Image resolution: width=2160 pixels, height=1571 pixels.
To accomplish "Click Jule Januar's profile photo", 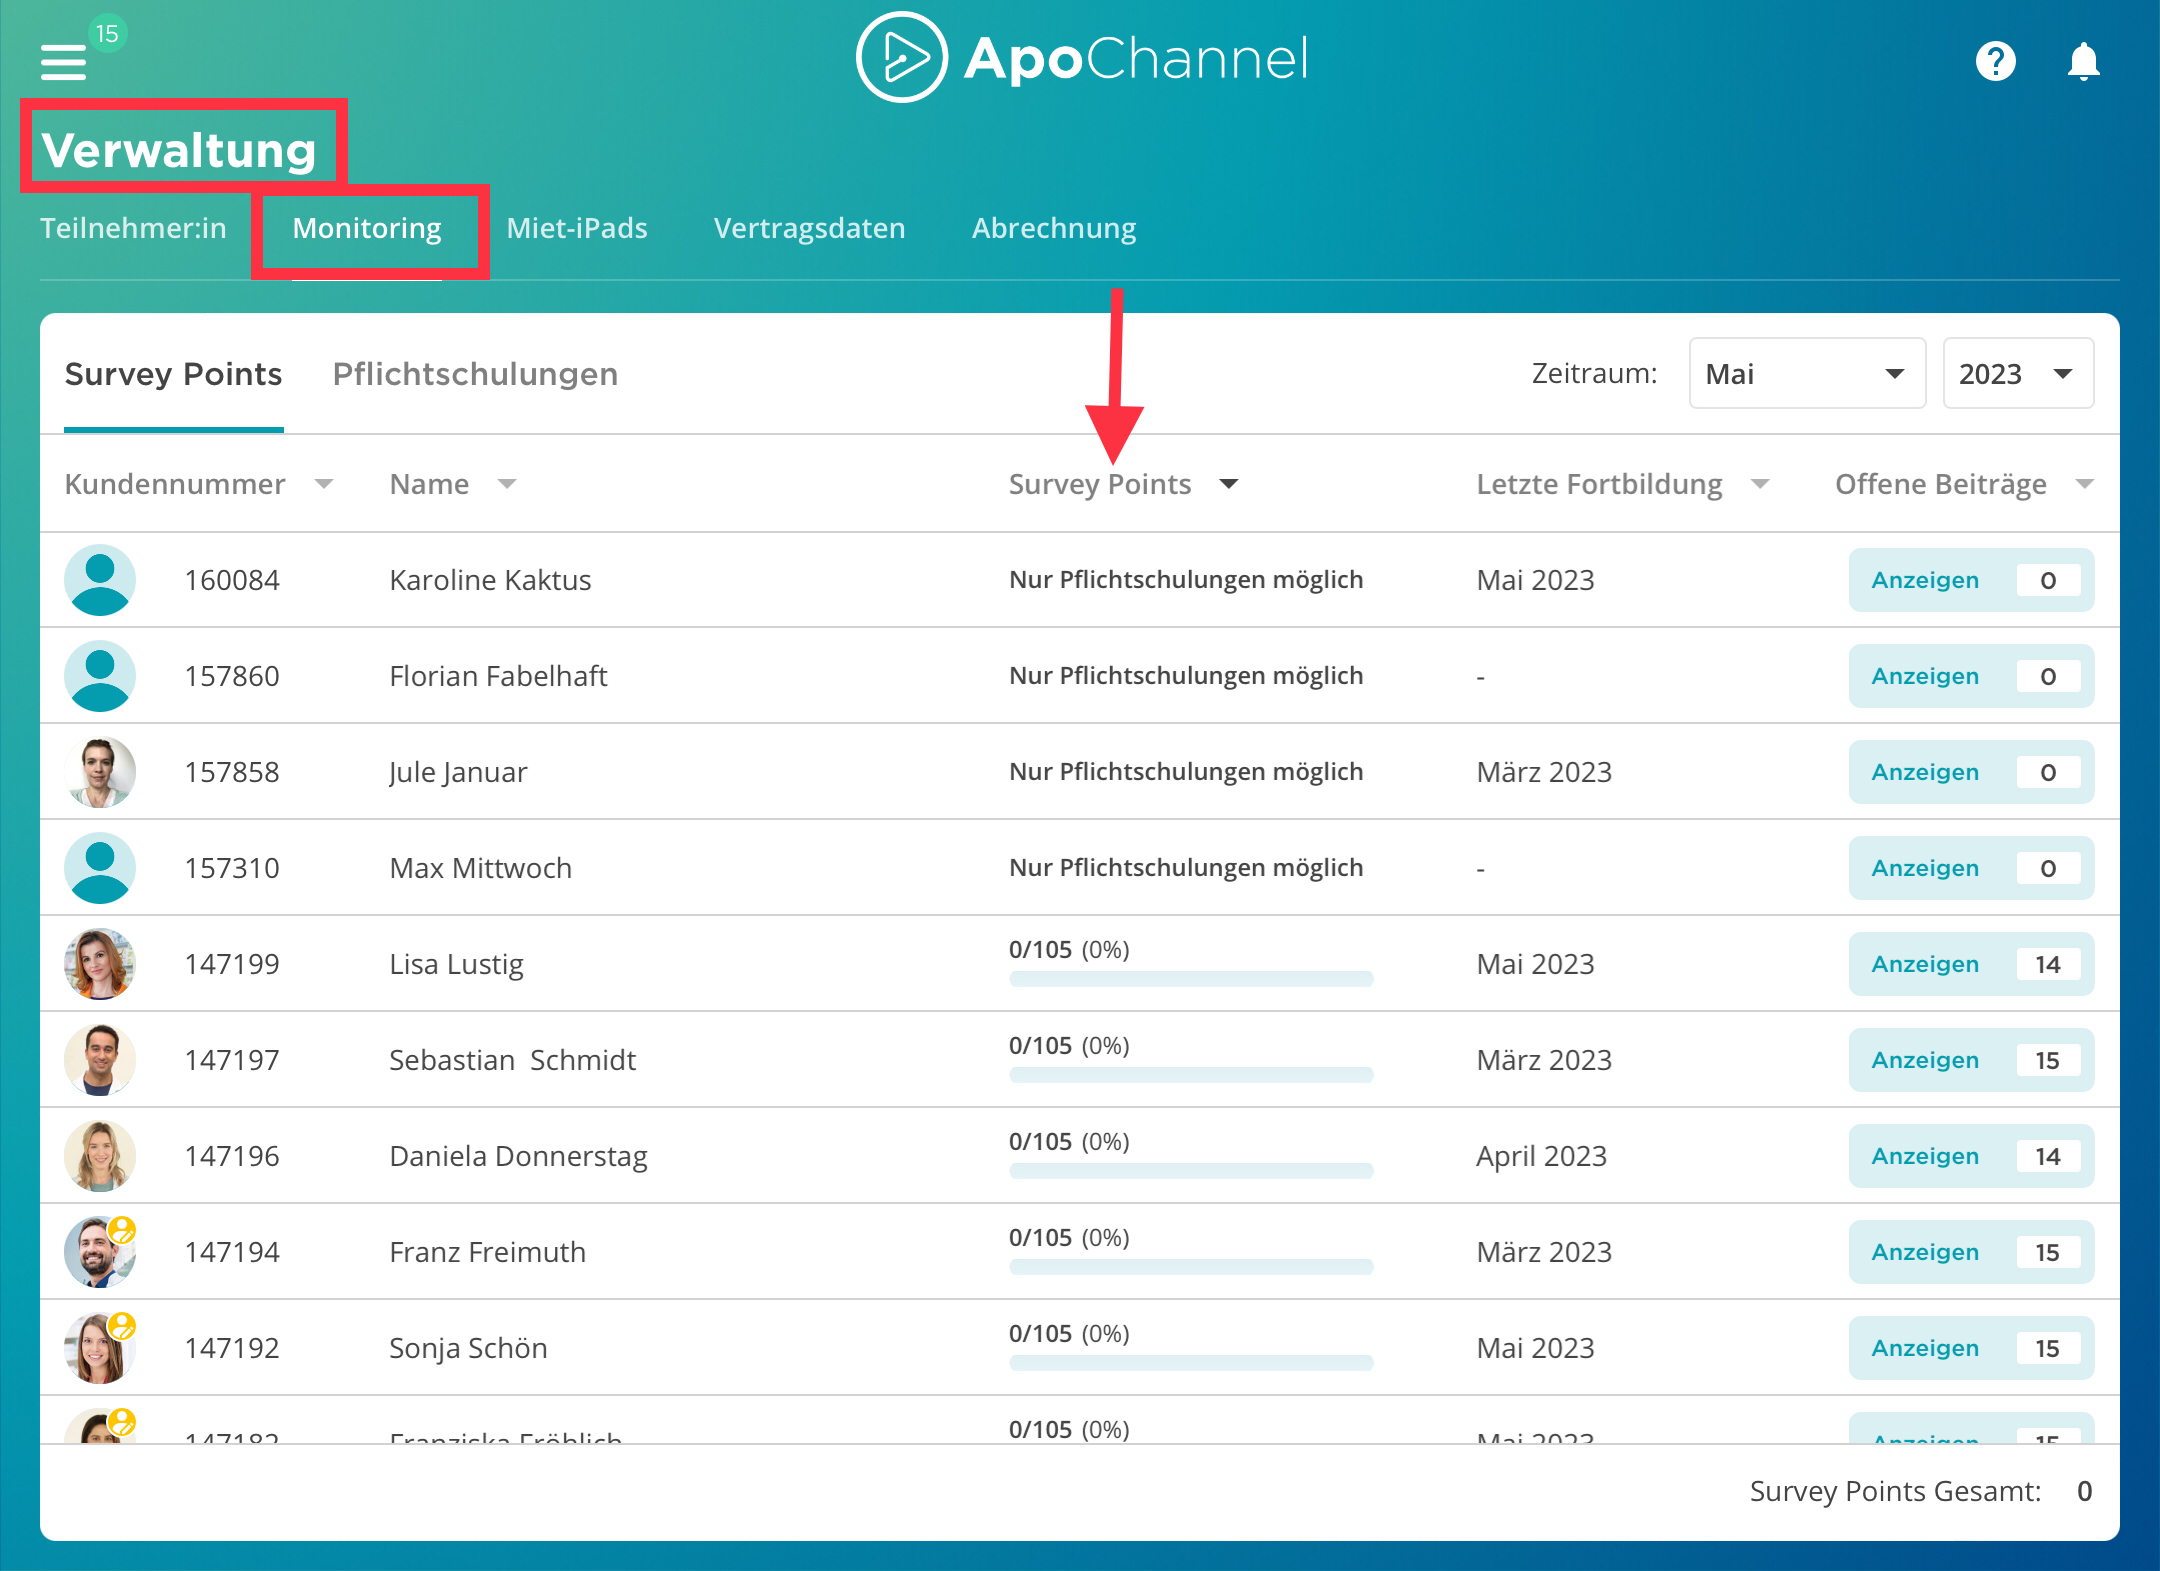I will click(x=100, y=772).
